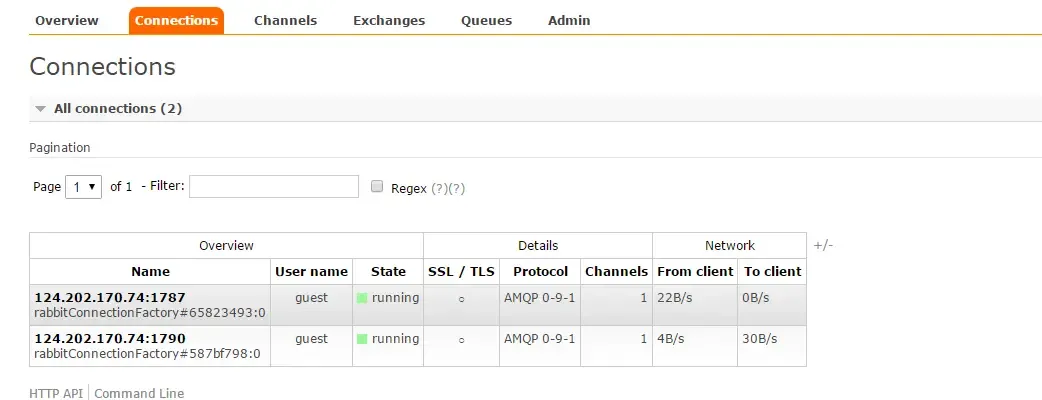1042x400 pixels.
Task: Click the green running state indicator for port 1787
Action: pyautogui.click(x=362, y=298)
